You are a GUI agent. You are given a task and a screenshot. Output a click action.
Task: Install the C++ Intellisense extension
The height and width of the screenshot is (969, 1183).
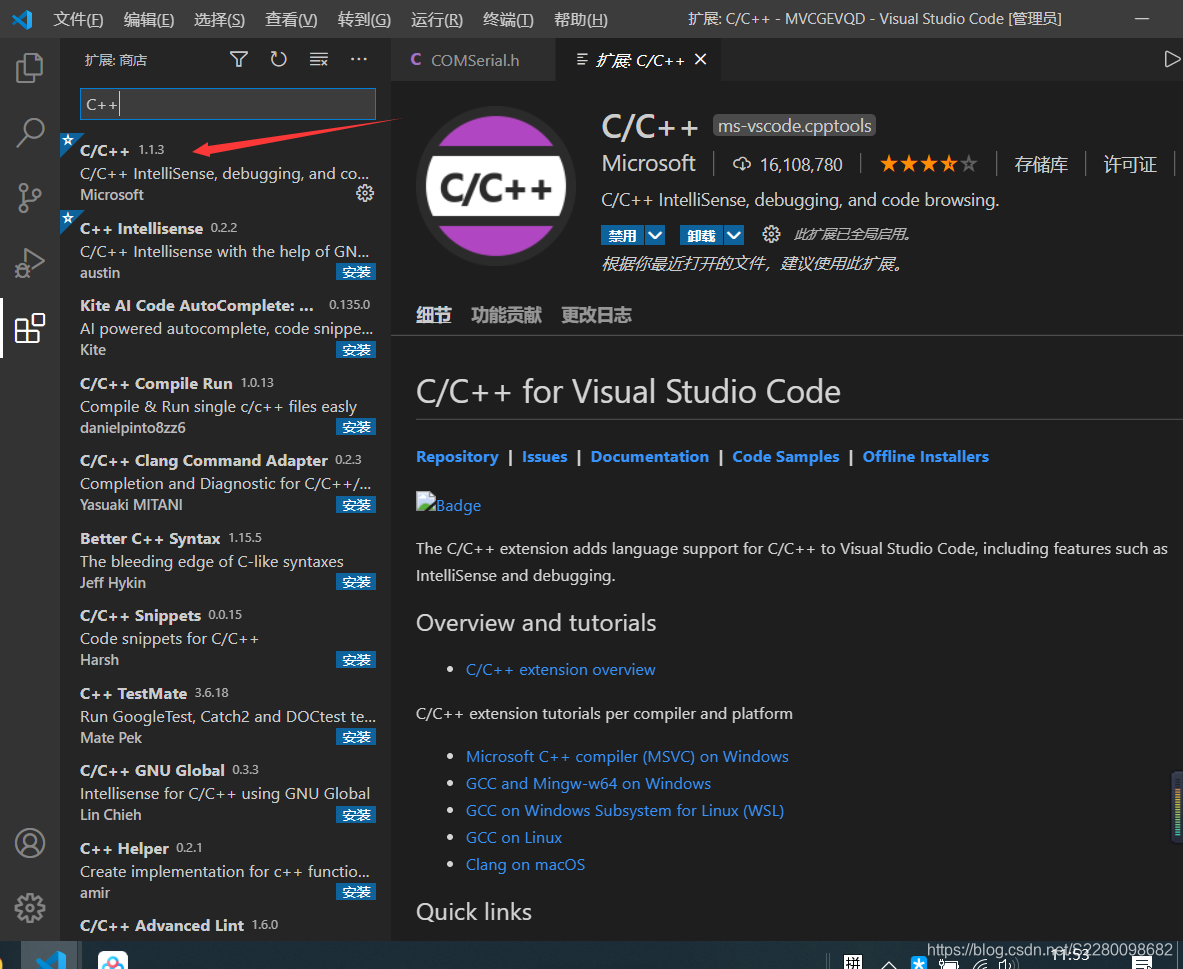tap(356, 271)
